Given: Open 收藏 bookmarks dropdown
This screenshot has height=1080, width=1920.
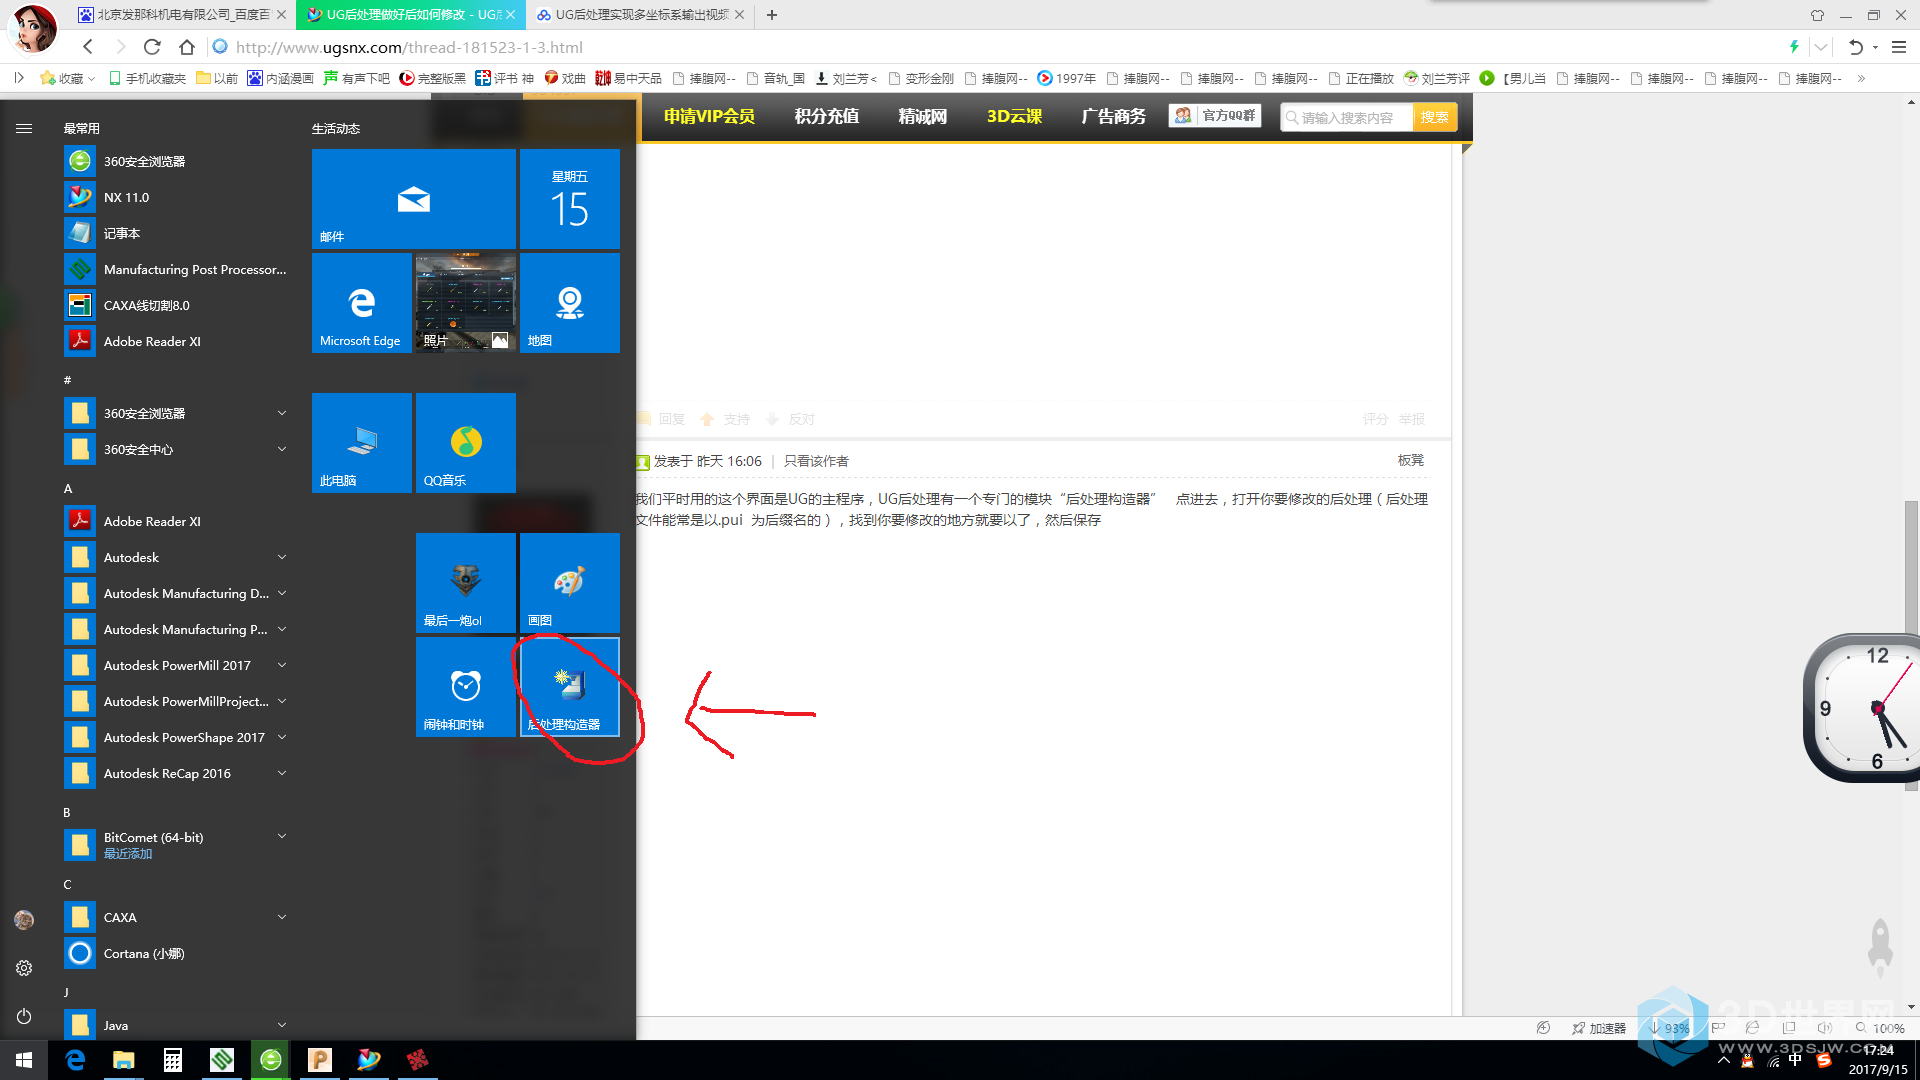Looking at the screenshot, I should pos(68,78).
